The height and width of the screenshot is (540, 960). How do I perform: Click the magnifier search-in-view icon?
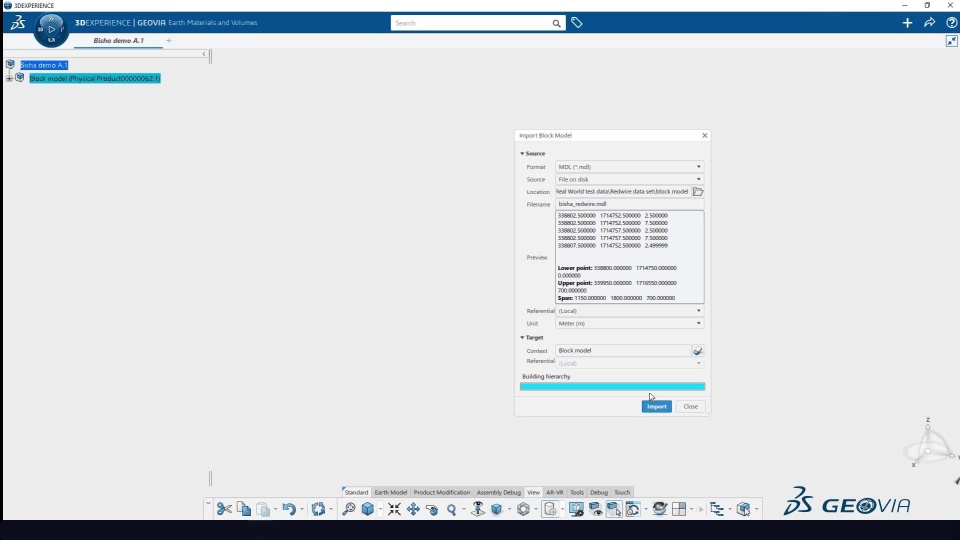click(x=348, y=509)
